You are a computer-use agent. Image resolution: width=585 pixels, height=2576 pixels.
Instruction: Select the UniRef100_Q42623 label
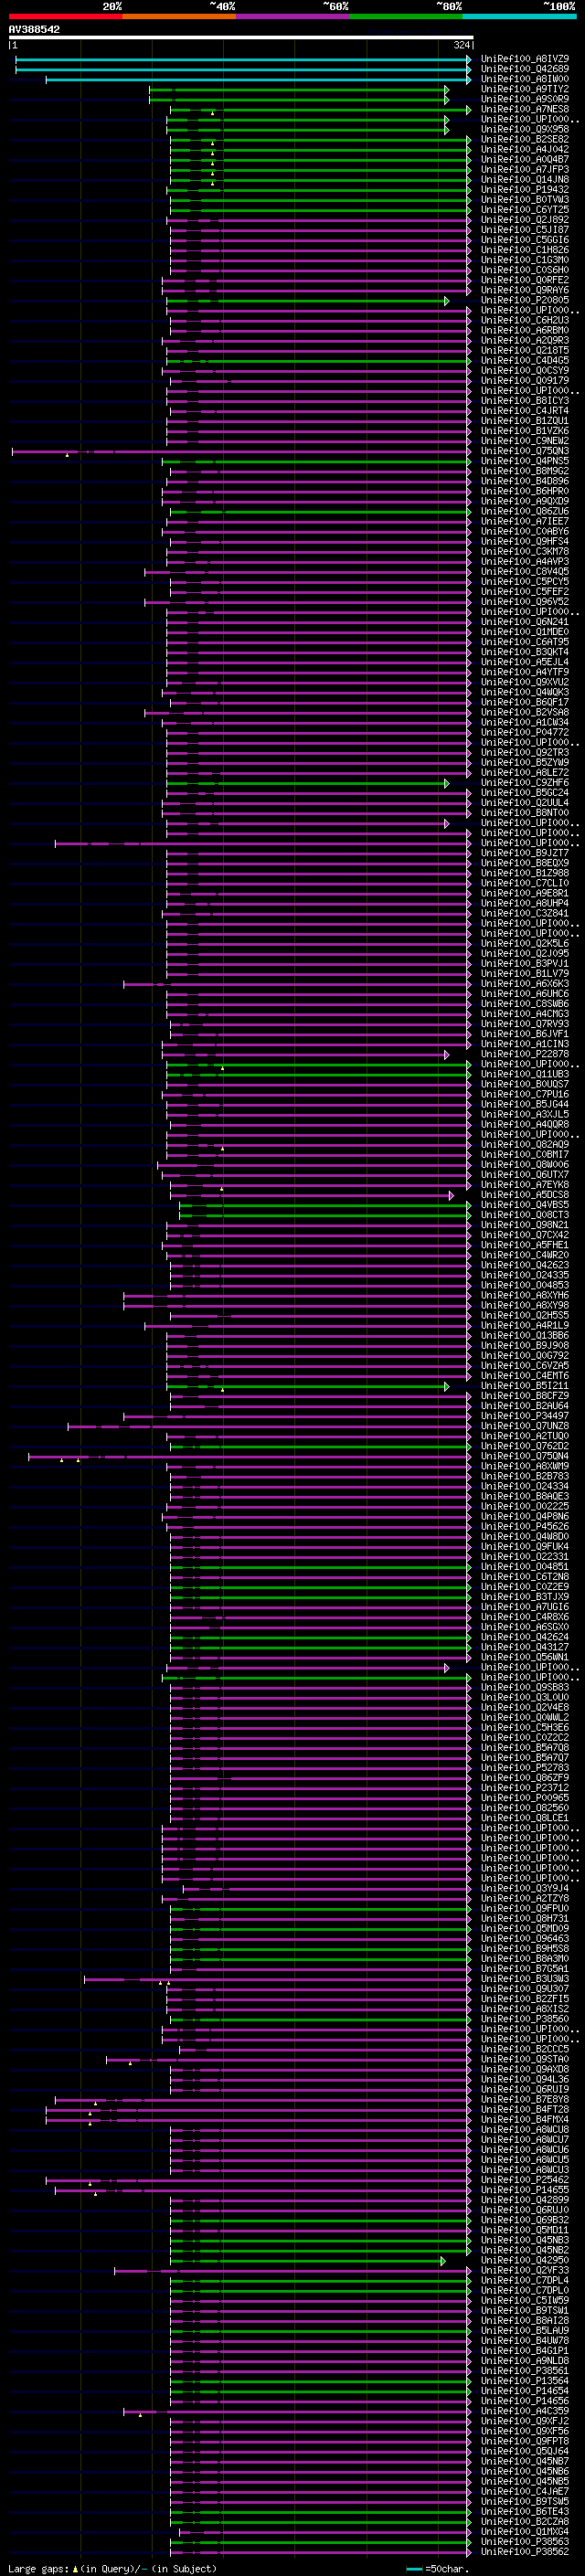(525, 1265)
